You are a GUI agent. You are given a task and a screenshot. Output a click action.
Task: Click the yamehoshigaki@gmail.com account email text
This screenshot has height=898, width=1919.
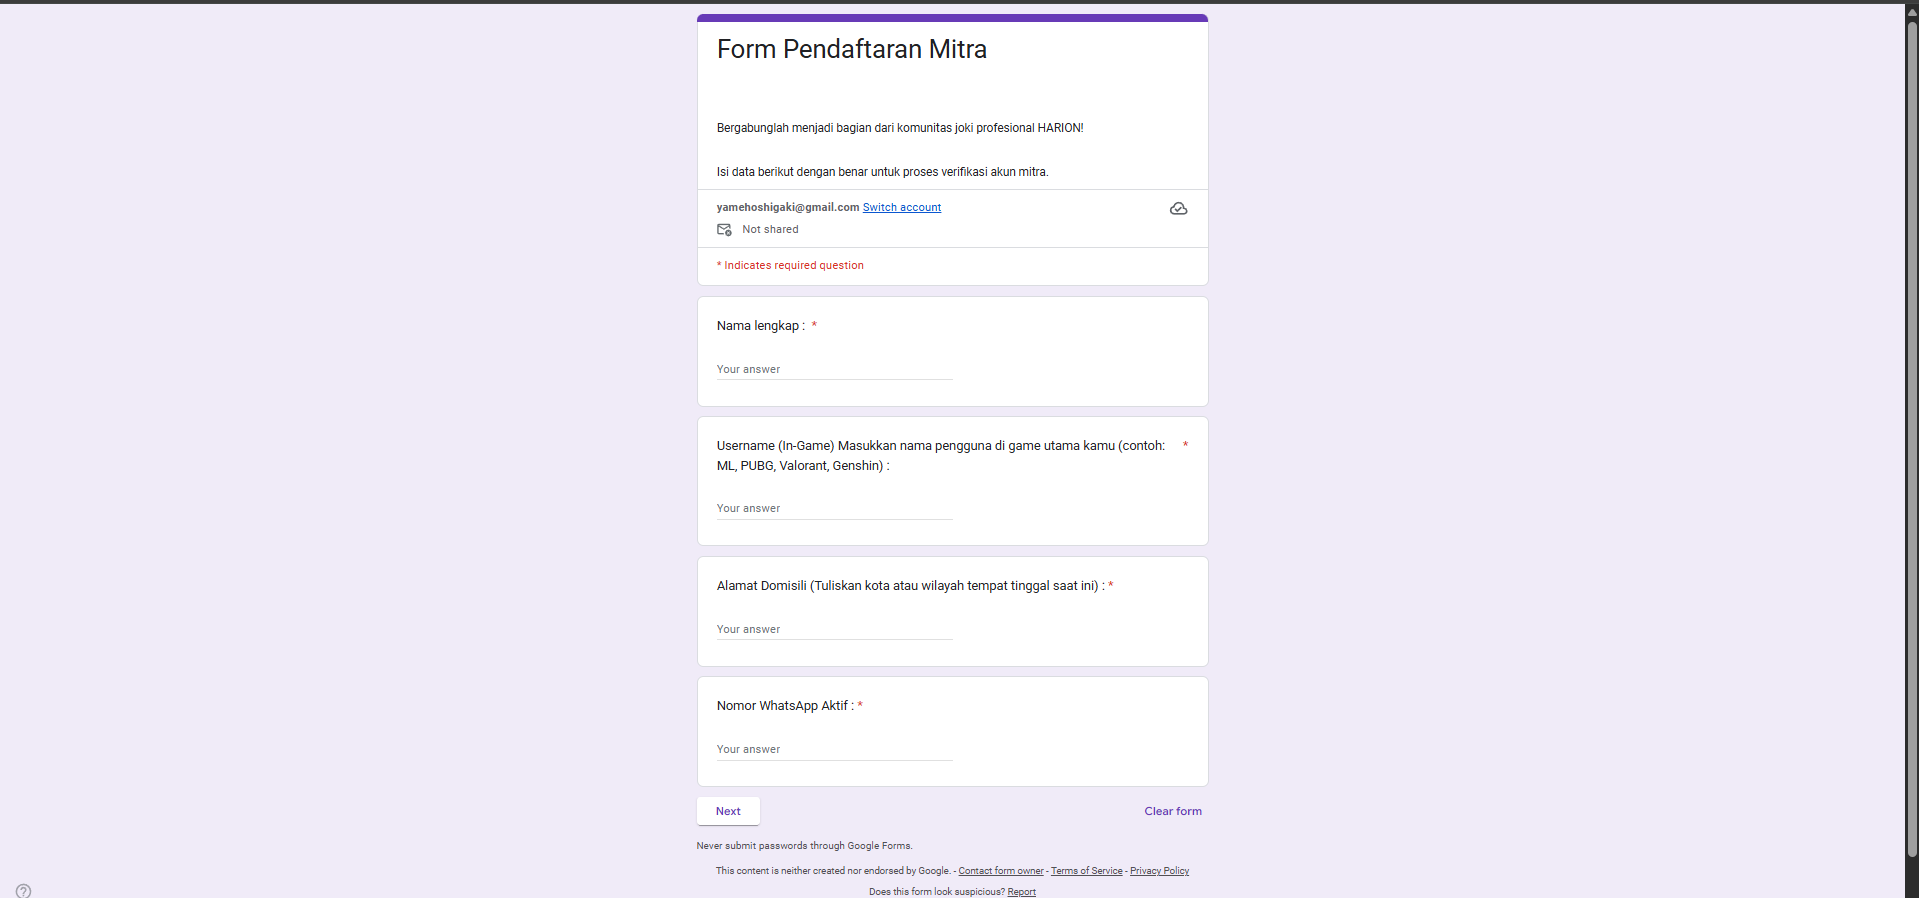coord(787,208)
